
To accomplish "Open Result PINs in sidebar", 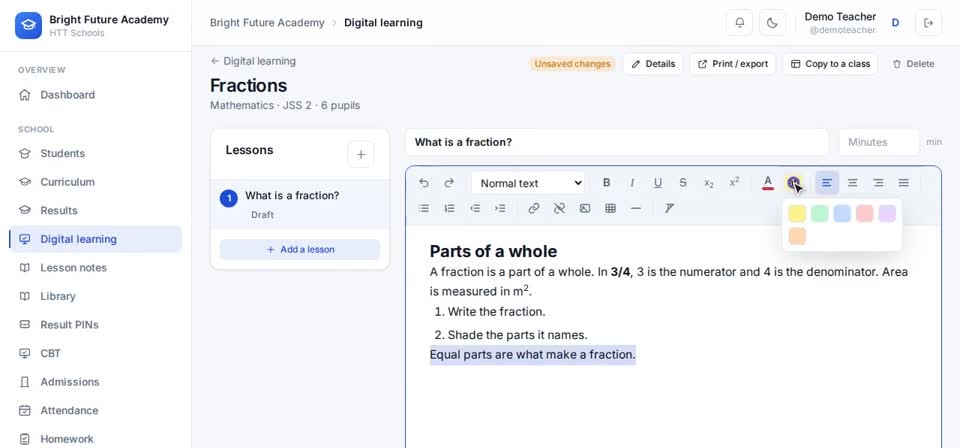I will [96, 324].
